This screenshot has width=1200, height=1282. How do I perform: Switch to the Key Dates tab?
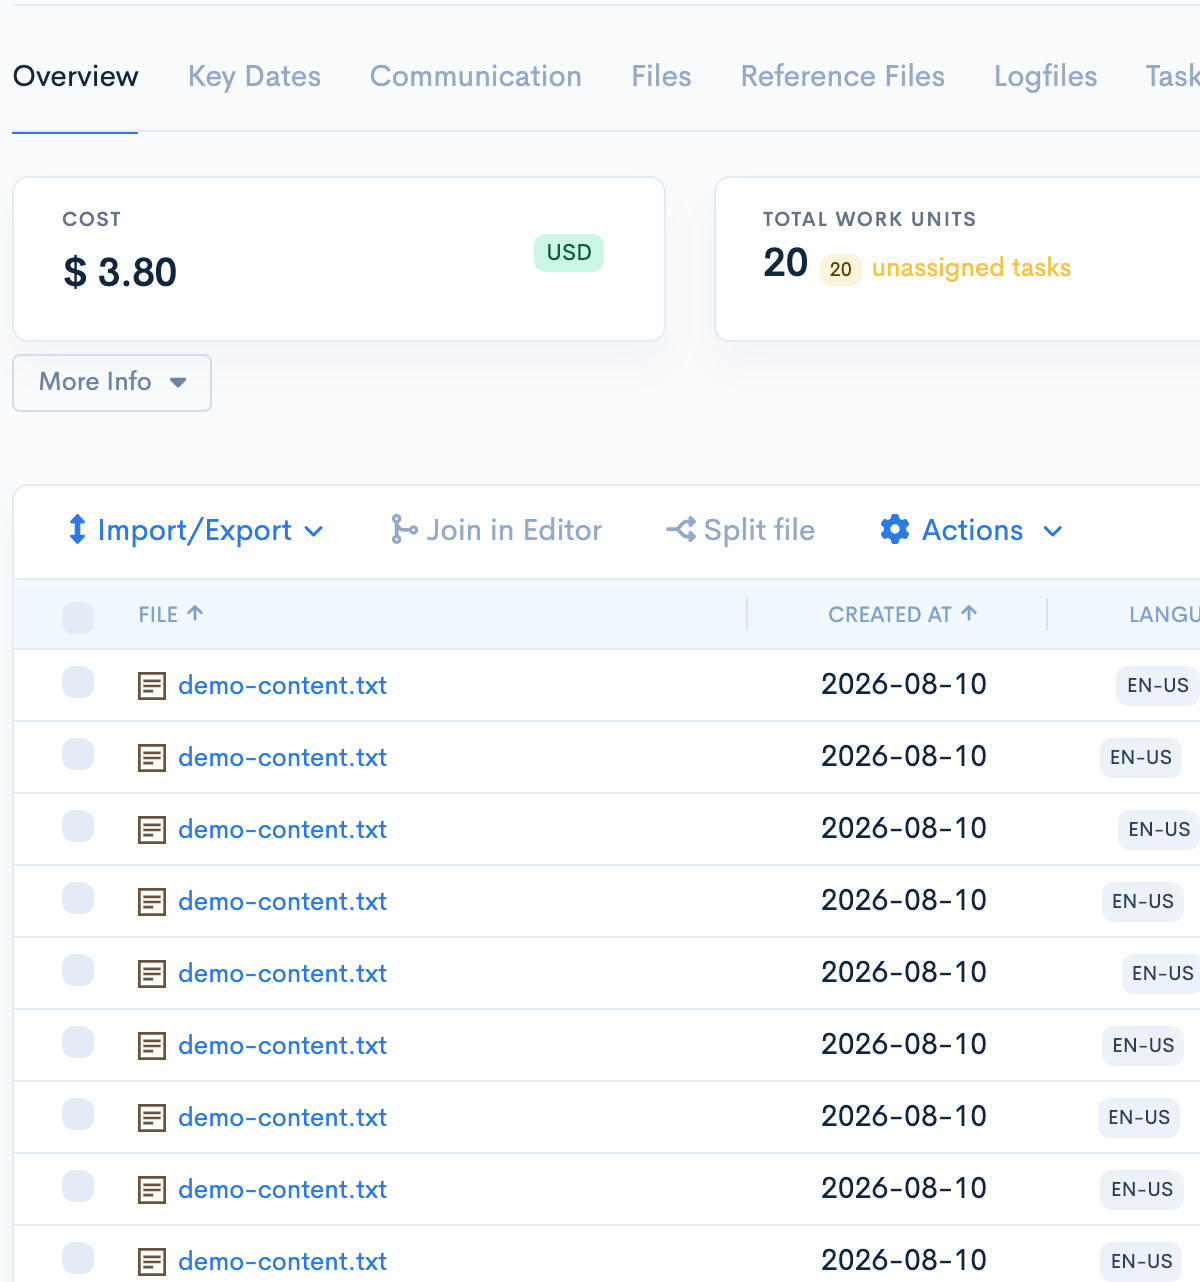254,76
